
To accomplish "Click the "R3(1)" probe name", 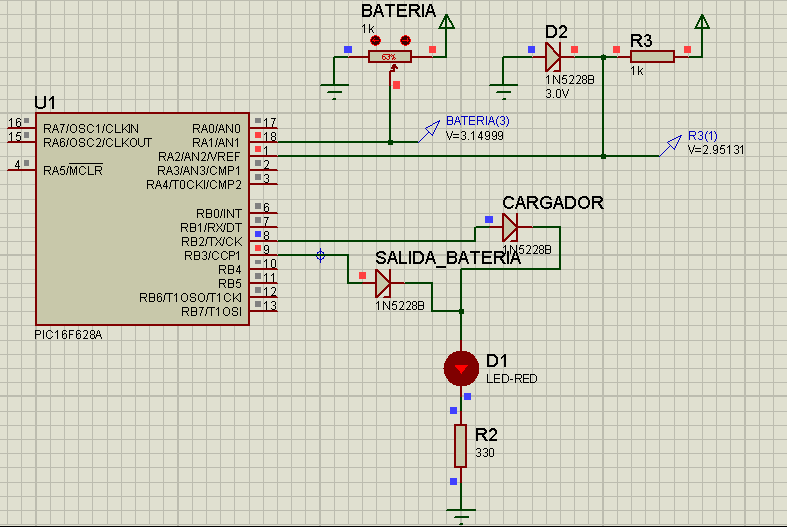I will pyautogui.click(x=703, y=136).
